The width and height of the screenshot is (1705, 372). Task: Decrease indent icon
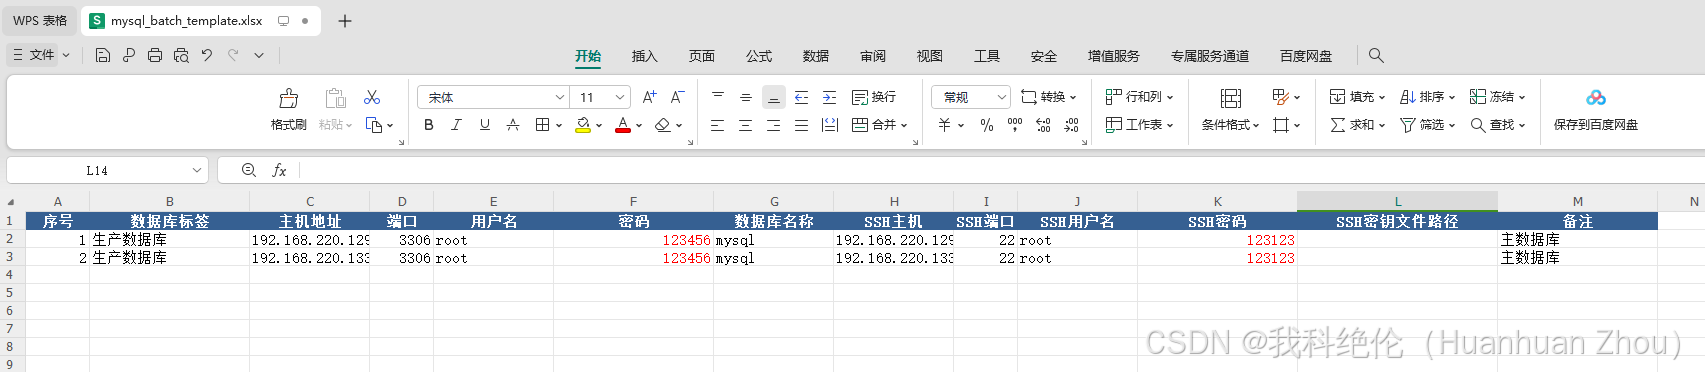pyautogui.click(x=802, y=97)
